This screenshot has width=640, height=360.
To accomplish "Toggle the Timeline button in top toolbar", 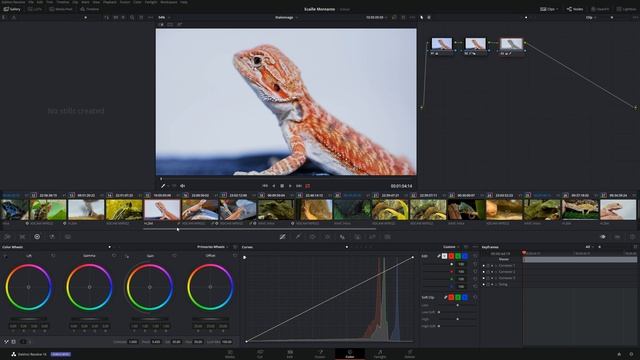I will (89, 9).
